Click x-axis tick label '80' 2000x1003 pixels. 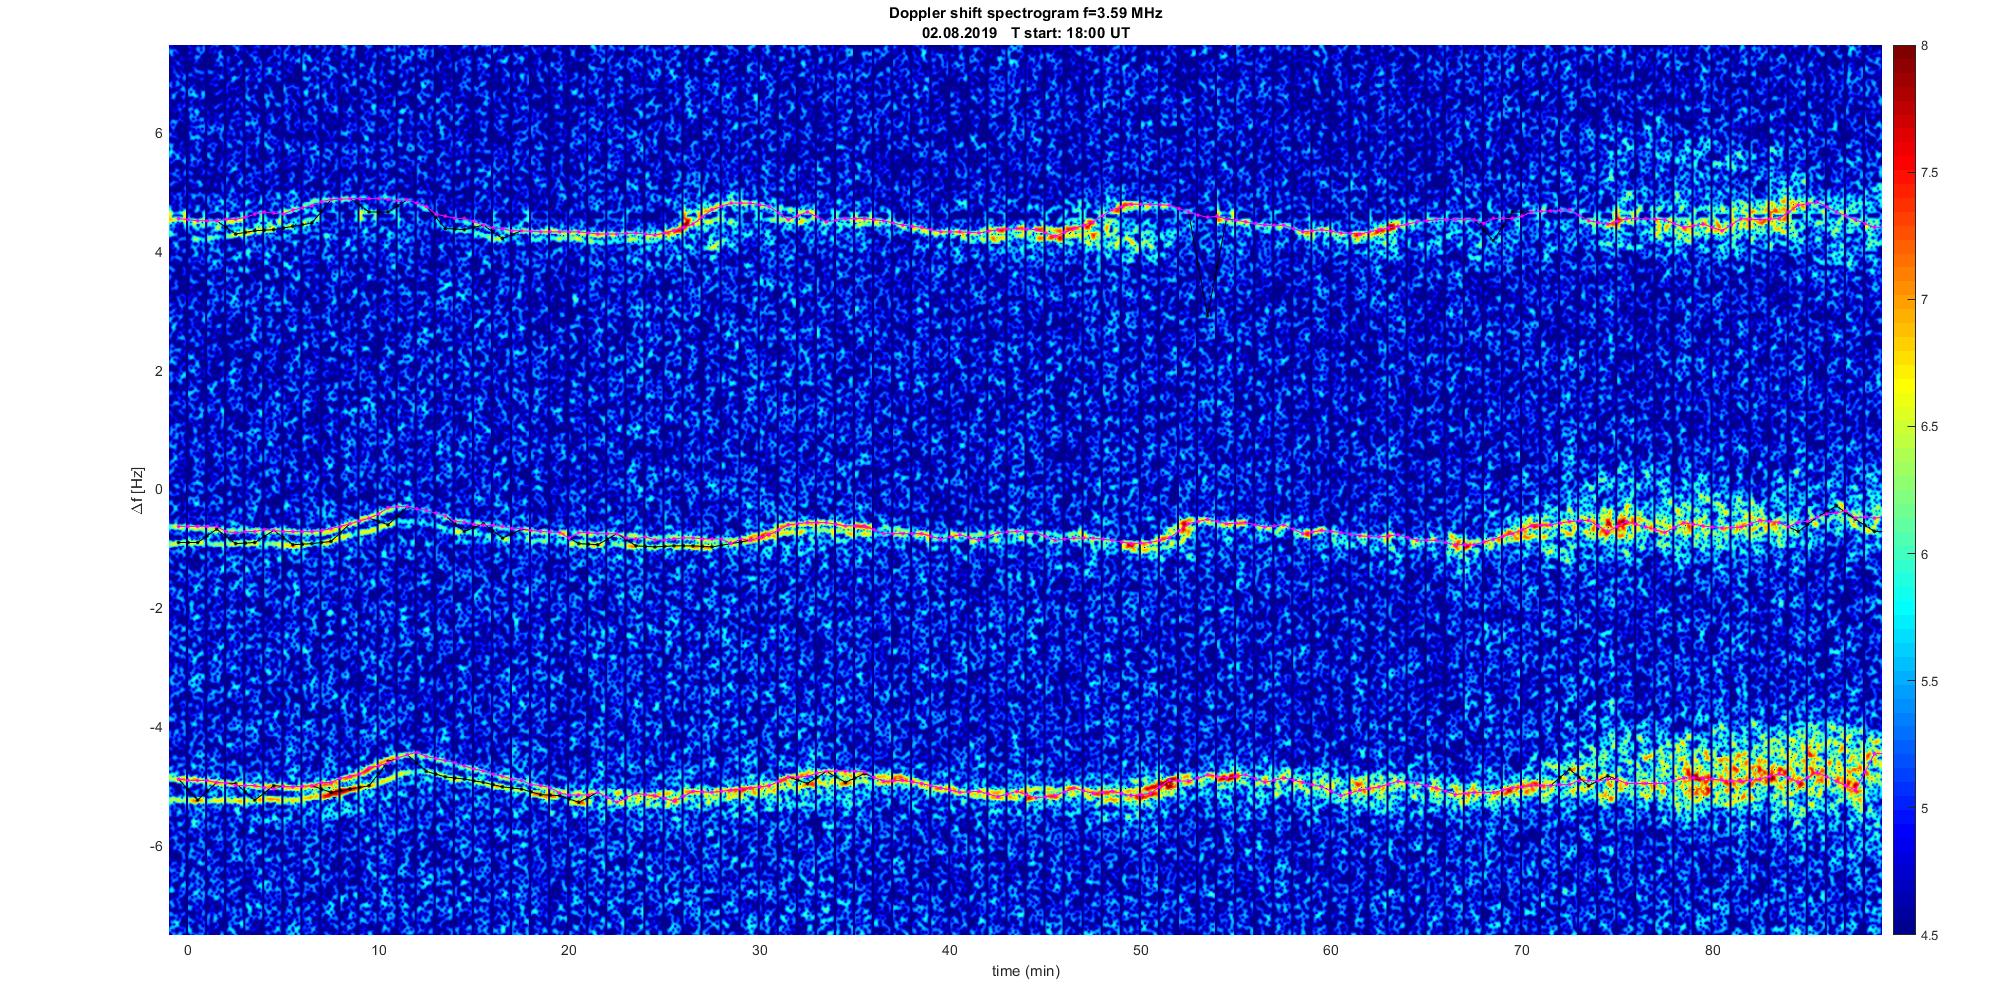1713,951
